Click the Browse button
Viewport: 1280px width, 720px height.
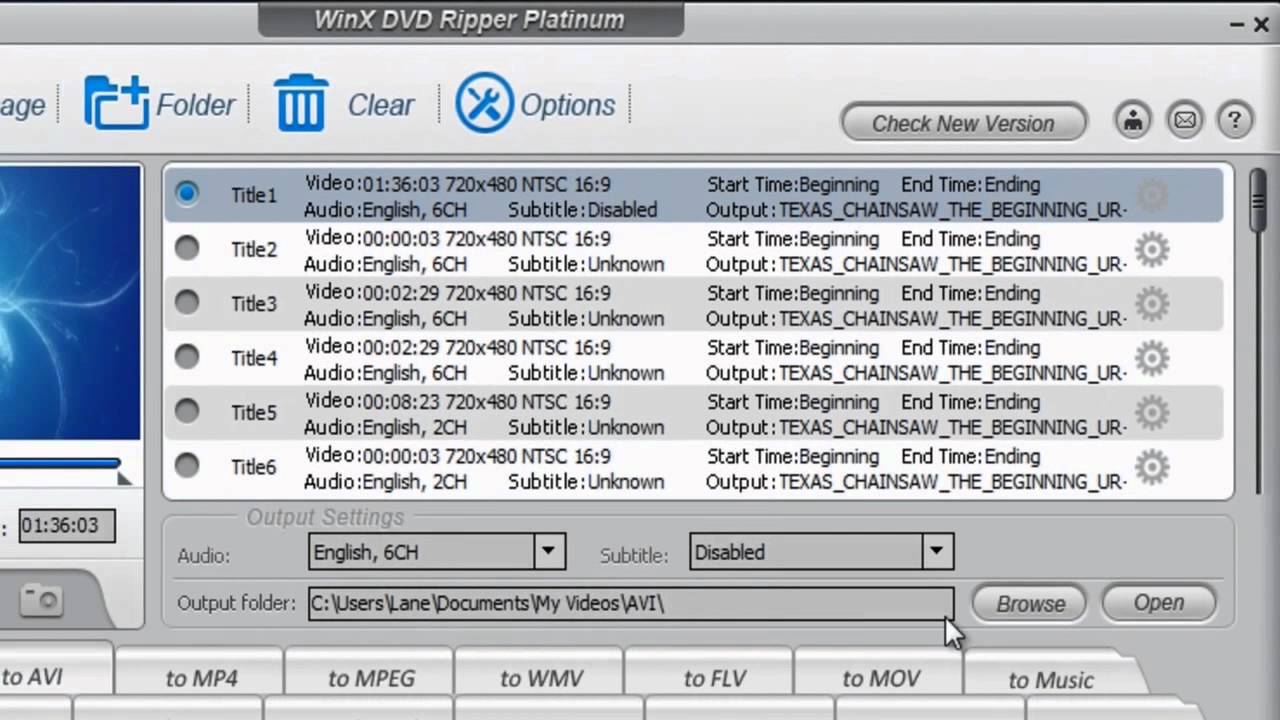click(x=1030, y=604)
